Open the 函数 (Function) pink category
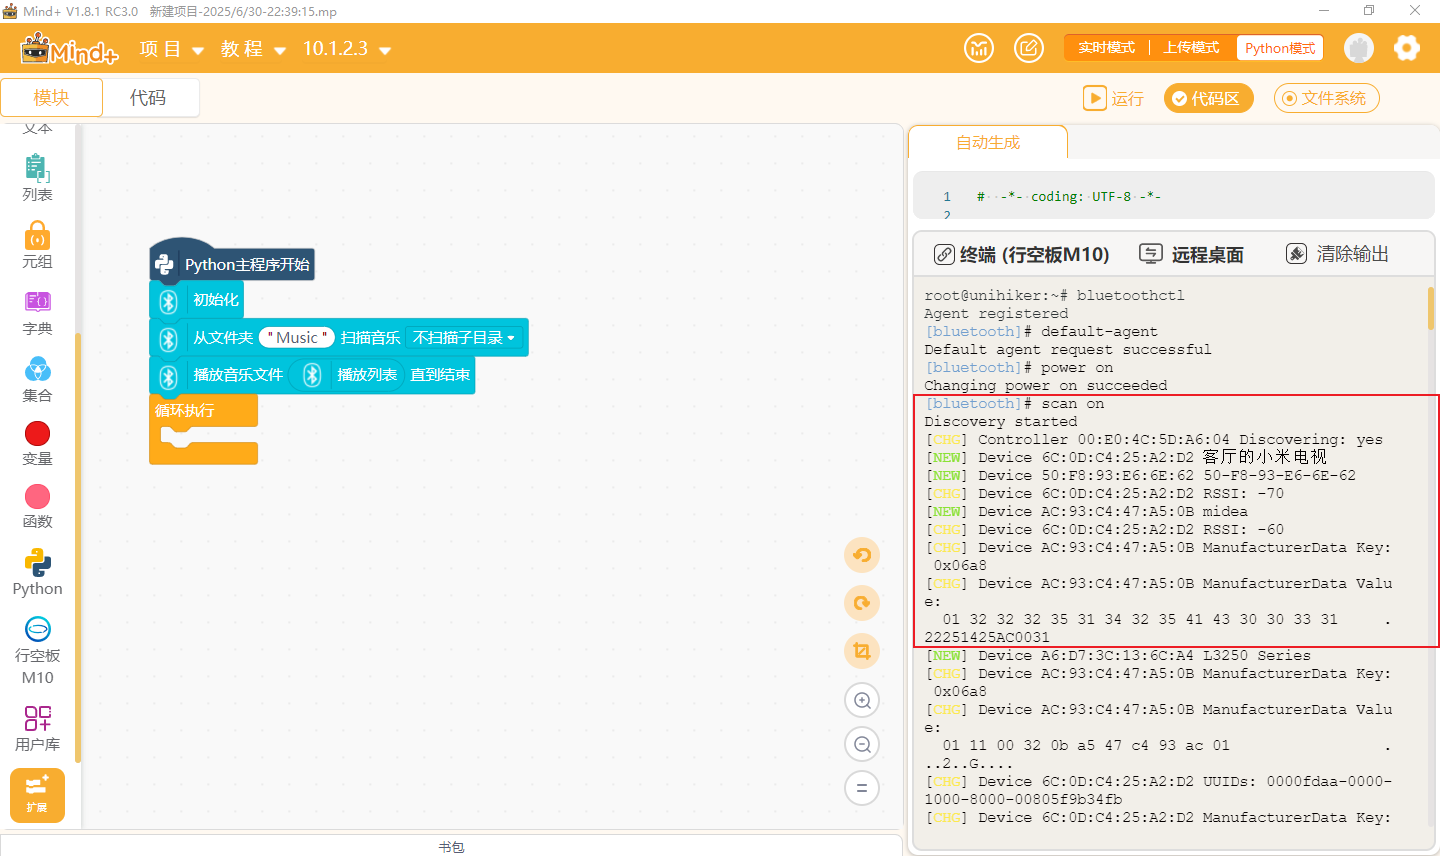This screenshot has height=856, width=1440. click(x=37, y=506)
